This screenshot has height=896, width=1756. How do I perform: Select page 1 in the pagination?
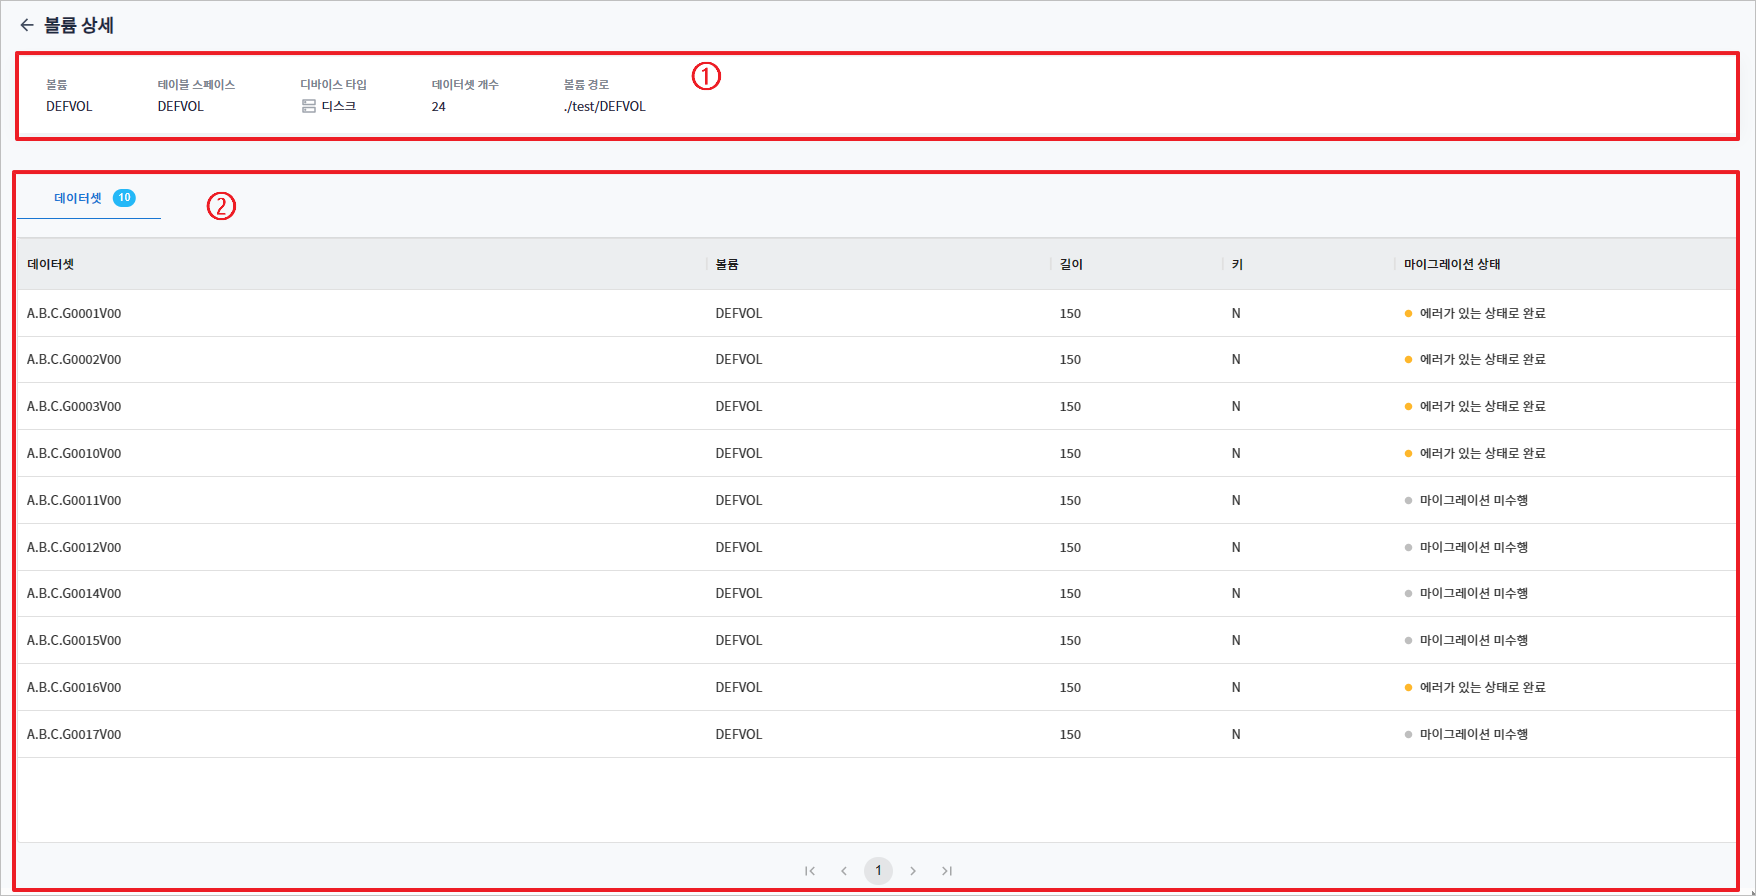click(x=878, y=871)
